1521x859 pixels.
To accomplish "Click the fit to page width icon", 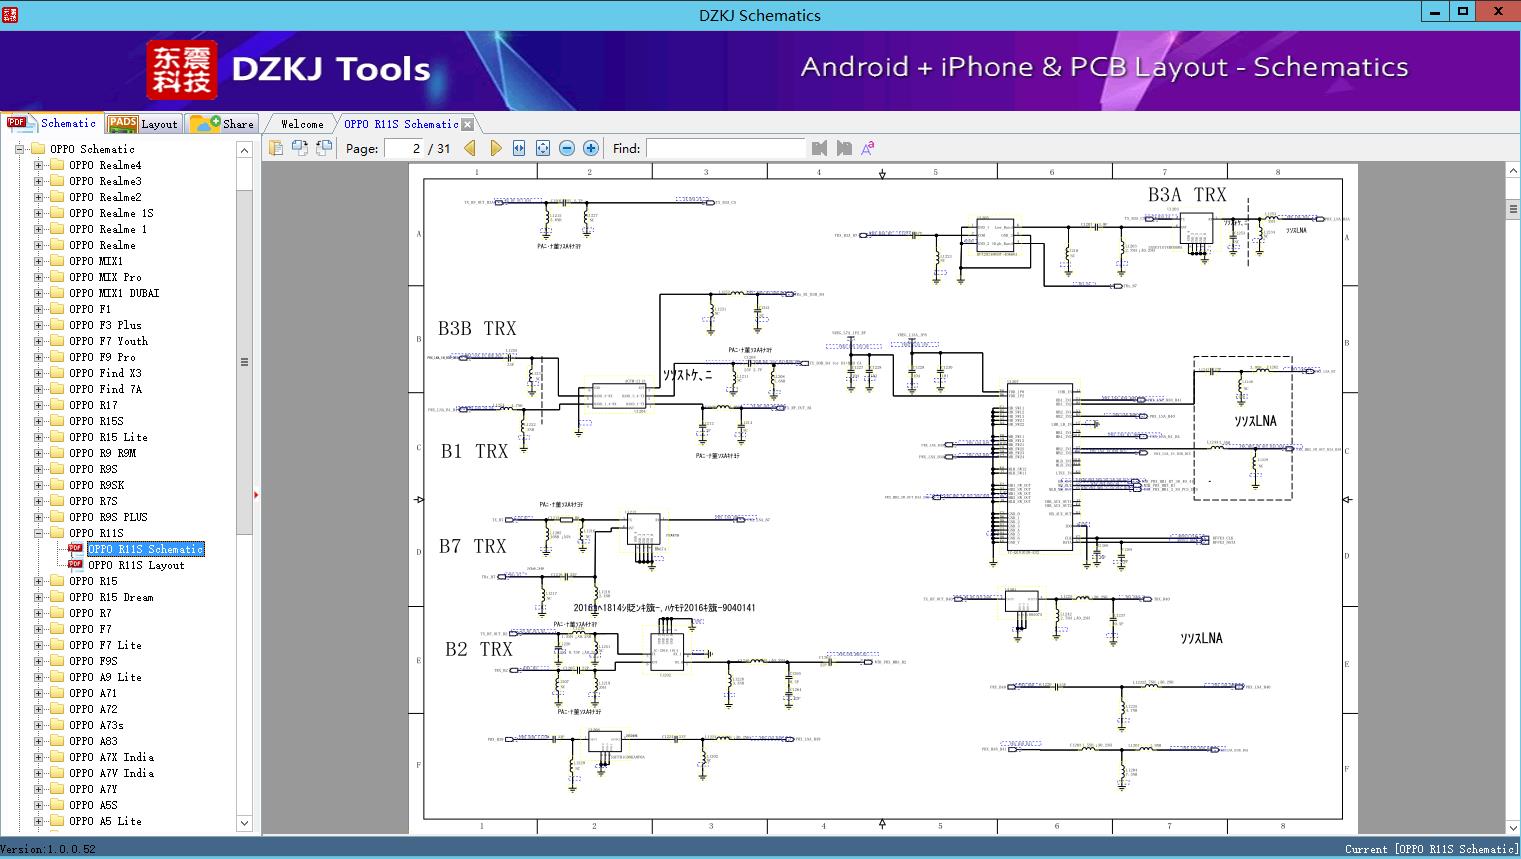I will [x=518, y=147].
